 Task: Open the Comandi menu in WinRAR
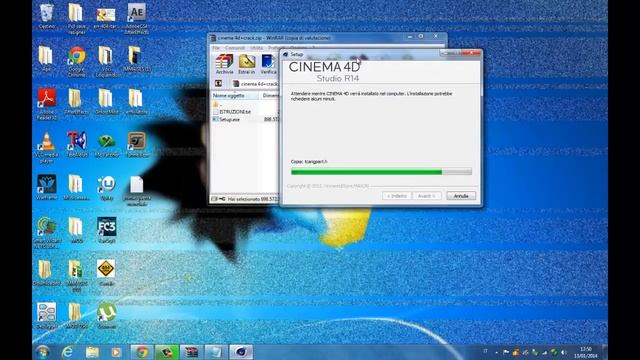coord(235,48)
